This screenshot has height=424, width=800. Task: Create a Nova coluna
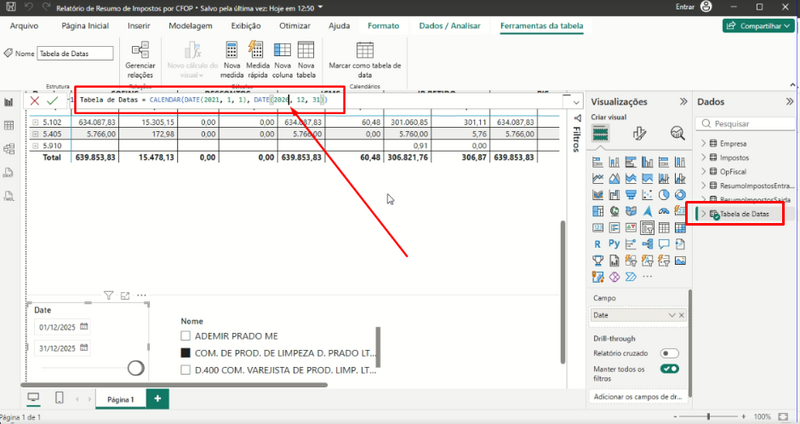[x=282, y=60]
